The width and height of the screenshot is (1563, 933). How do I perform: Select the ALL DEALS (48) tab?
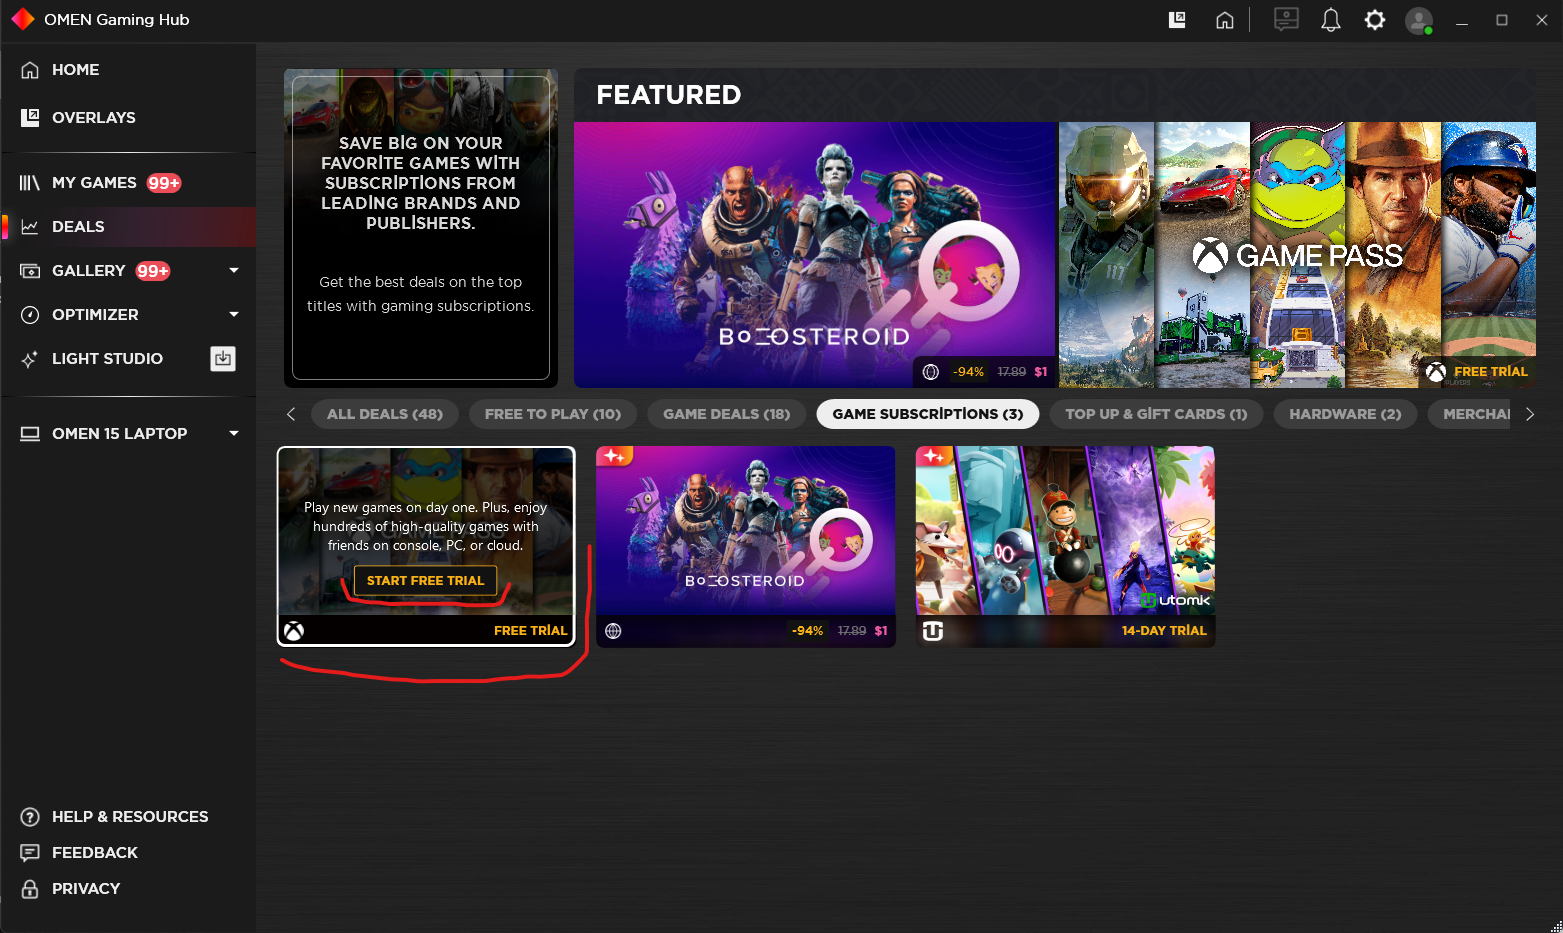tap(385, 414)
